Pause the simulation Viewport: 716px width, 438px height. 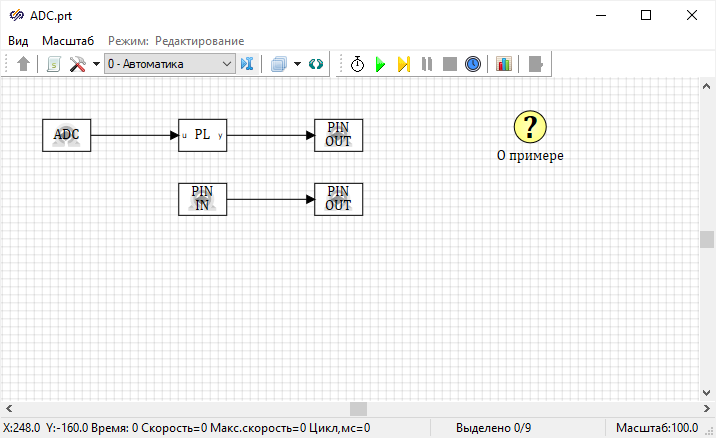point(427,64)
